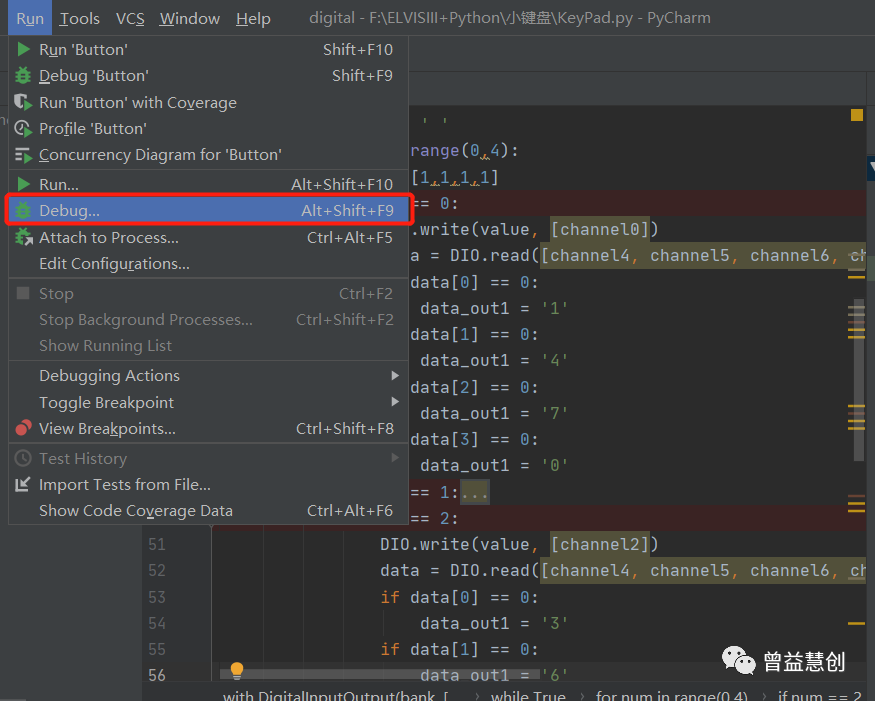Expand Toggle Breakpoint submenu arrow
Viewport: 875px width, 701px height.
coord(395,402)
